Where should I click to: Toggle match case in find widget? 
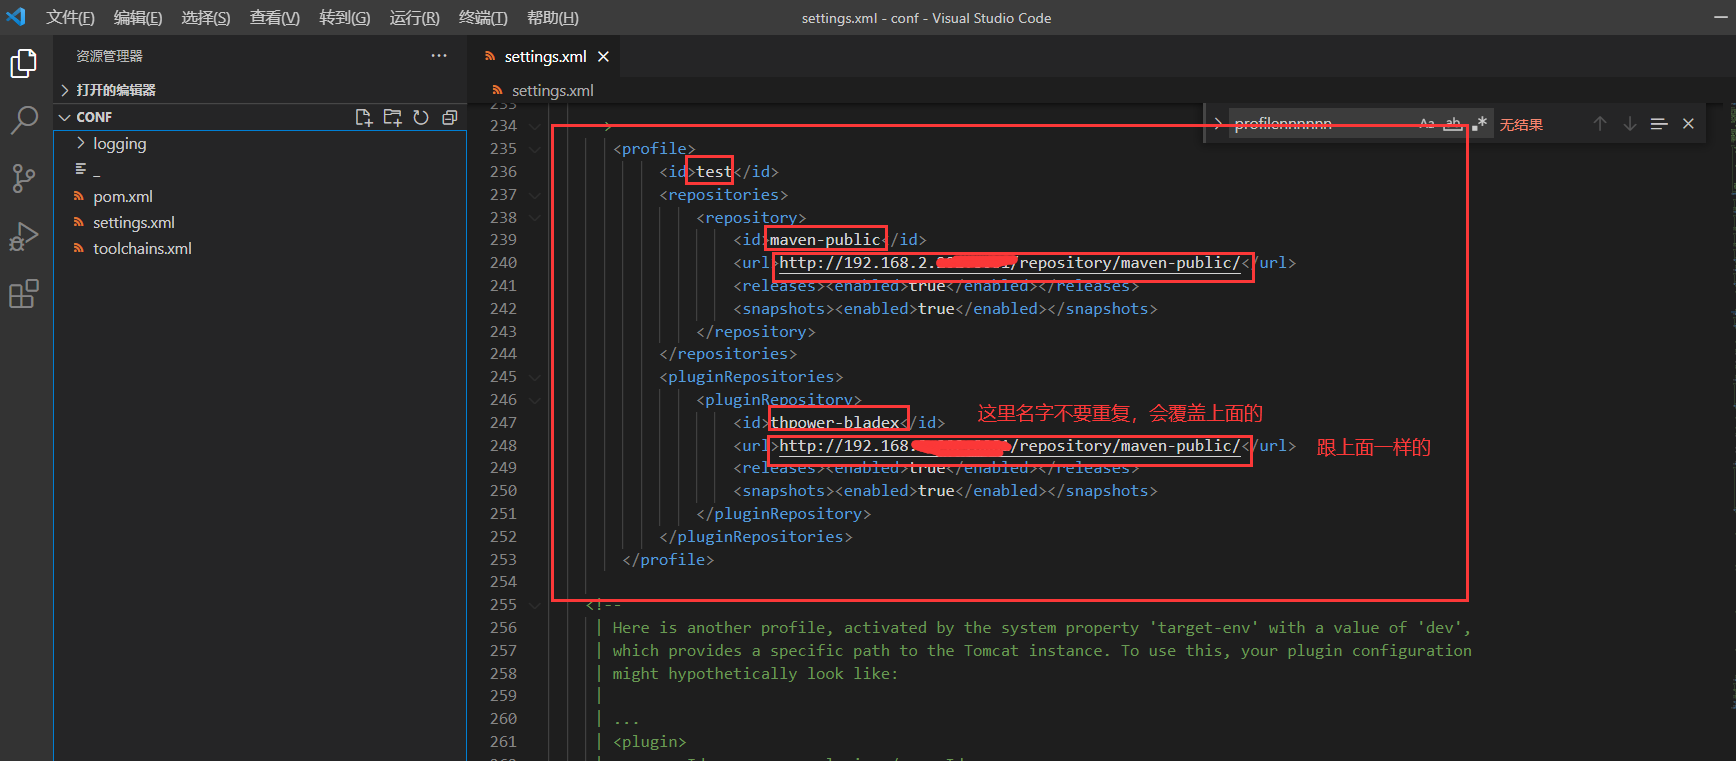point(1427,124)
